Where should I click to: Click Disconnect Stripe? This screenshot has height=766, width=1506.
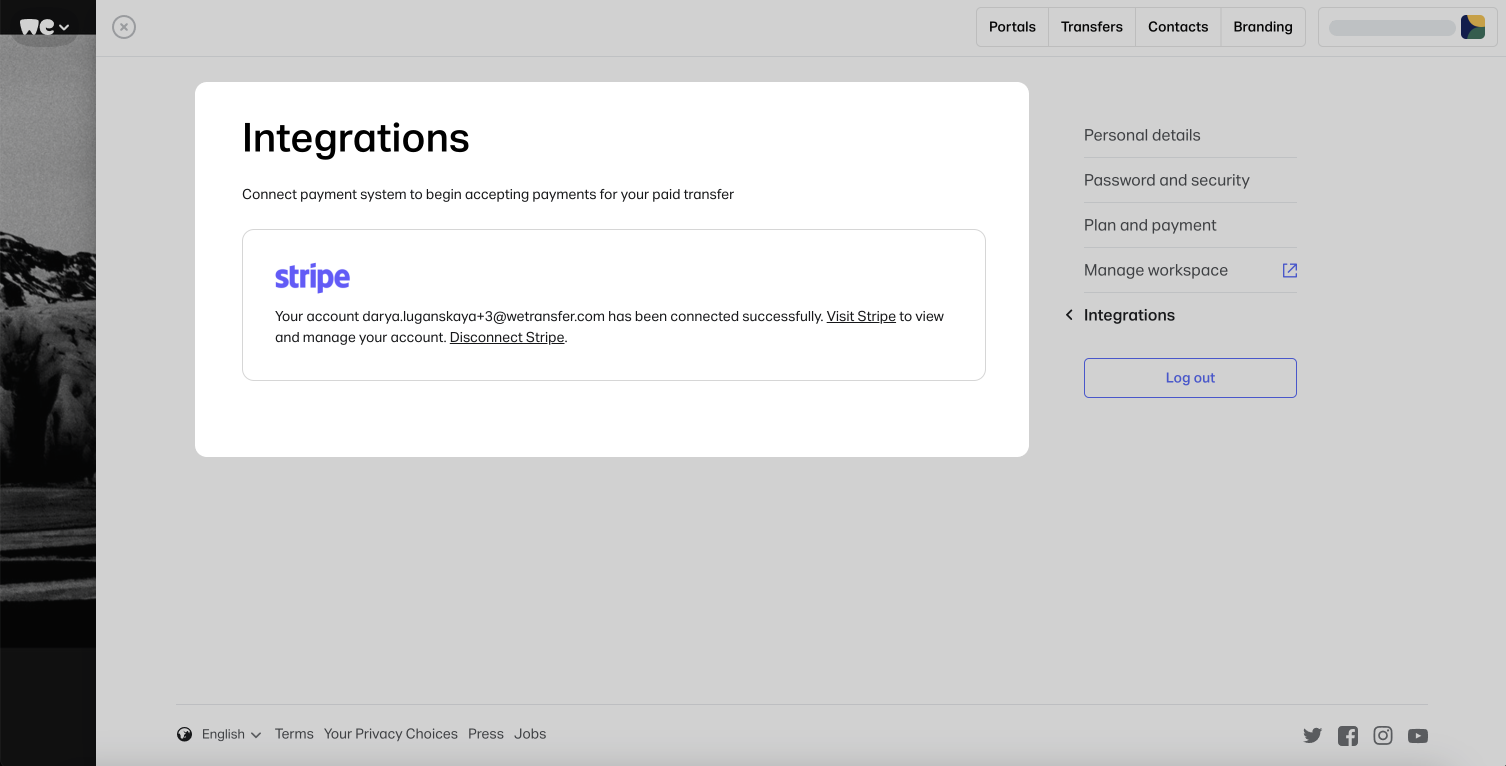[x=506, y=337]
